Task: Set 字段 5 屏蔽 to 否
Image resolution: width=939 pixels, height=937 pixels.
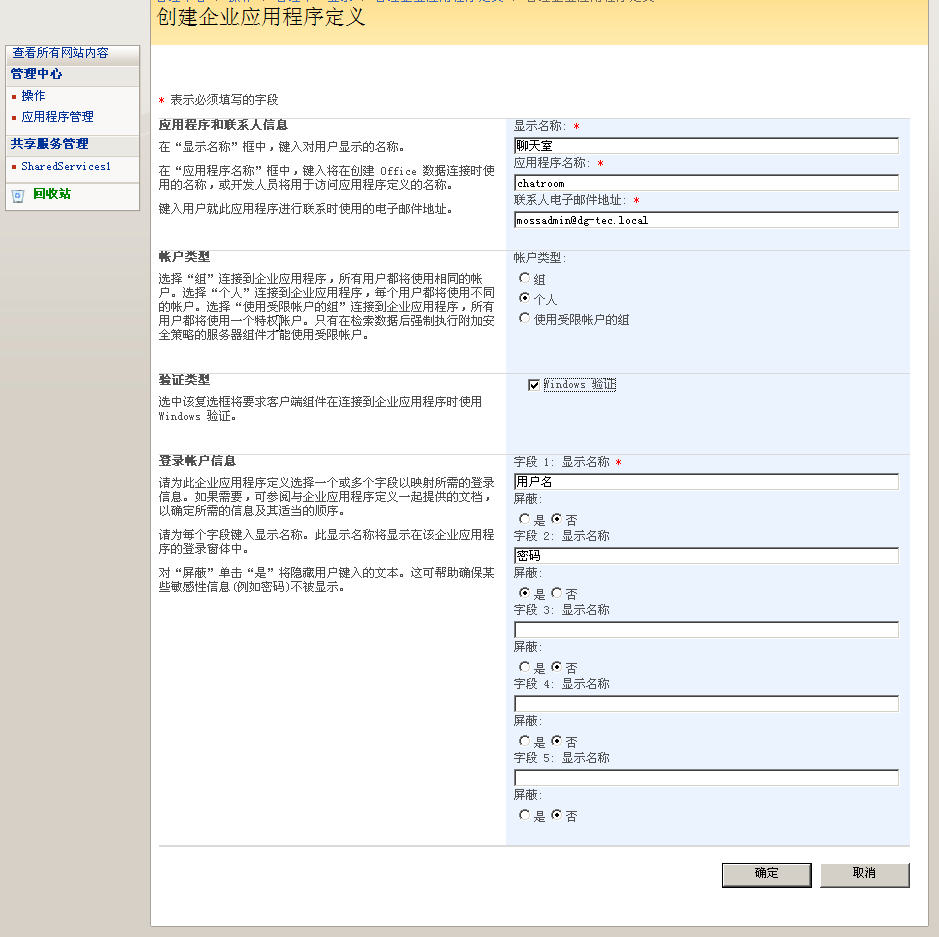Action: 556,815
